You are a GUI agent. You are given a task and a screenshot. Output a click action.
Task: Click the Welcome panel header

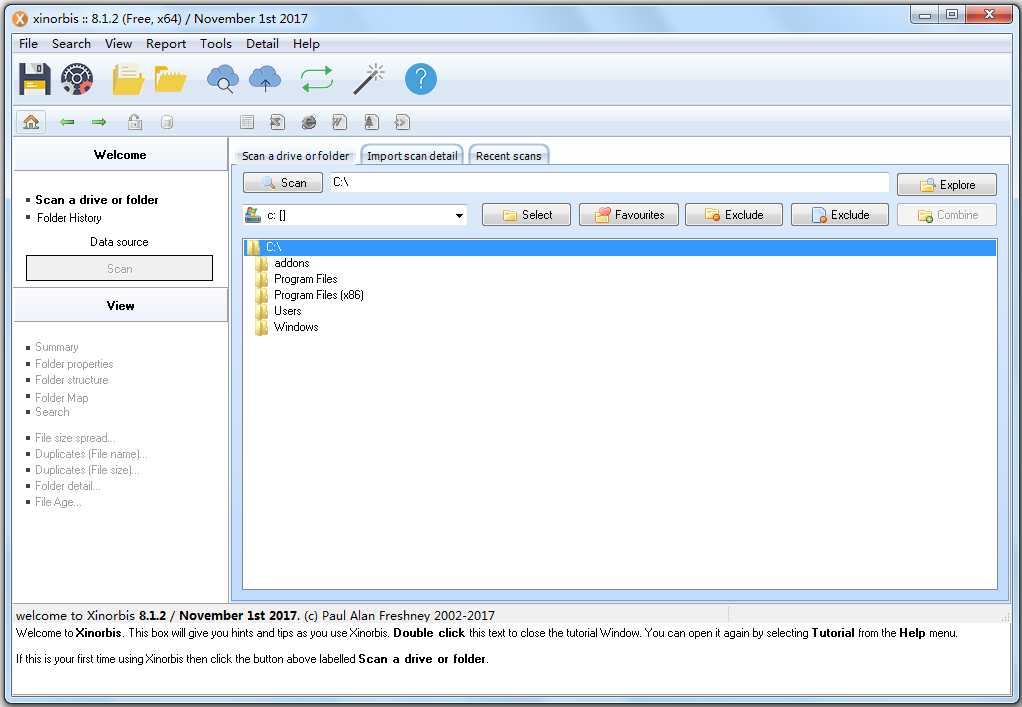121,154
